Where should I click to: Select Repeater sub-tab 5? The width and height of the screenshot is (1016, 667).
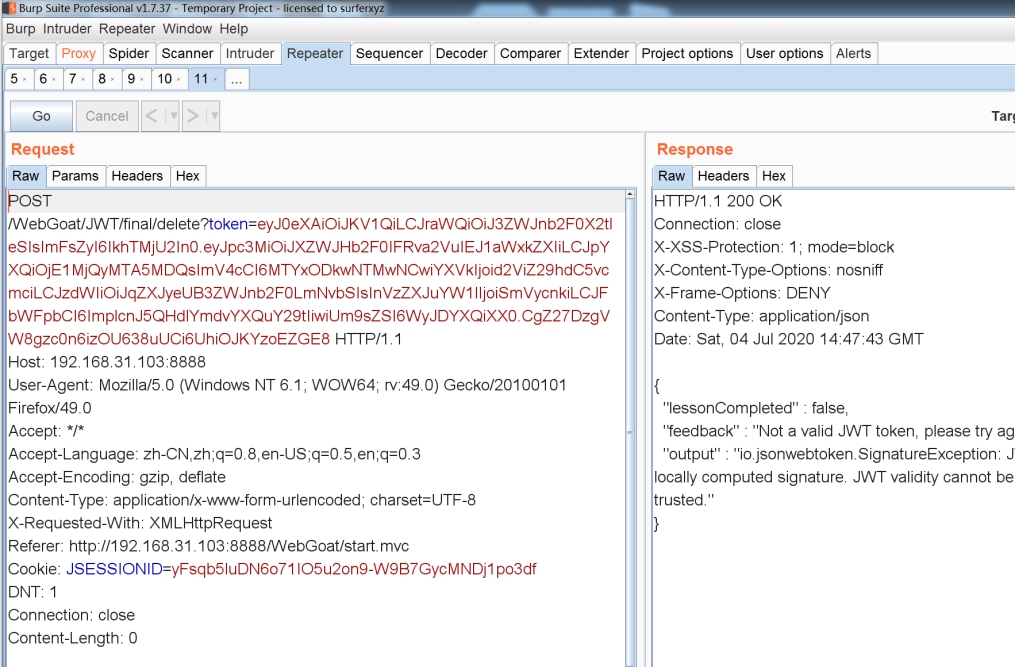tap(14, 79)
